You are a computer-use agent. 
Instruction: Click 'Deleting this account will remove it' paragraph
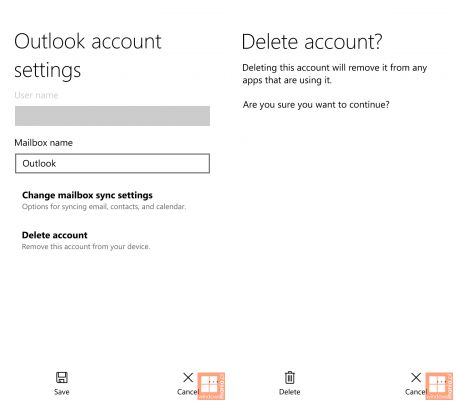335,74
